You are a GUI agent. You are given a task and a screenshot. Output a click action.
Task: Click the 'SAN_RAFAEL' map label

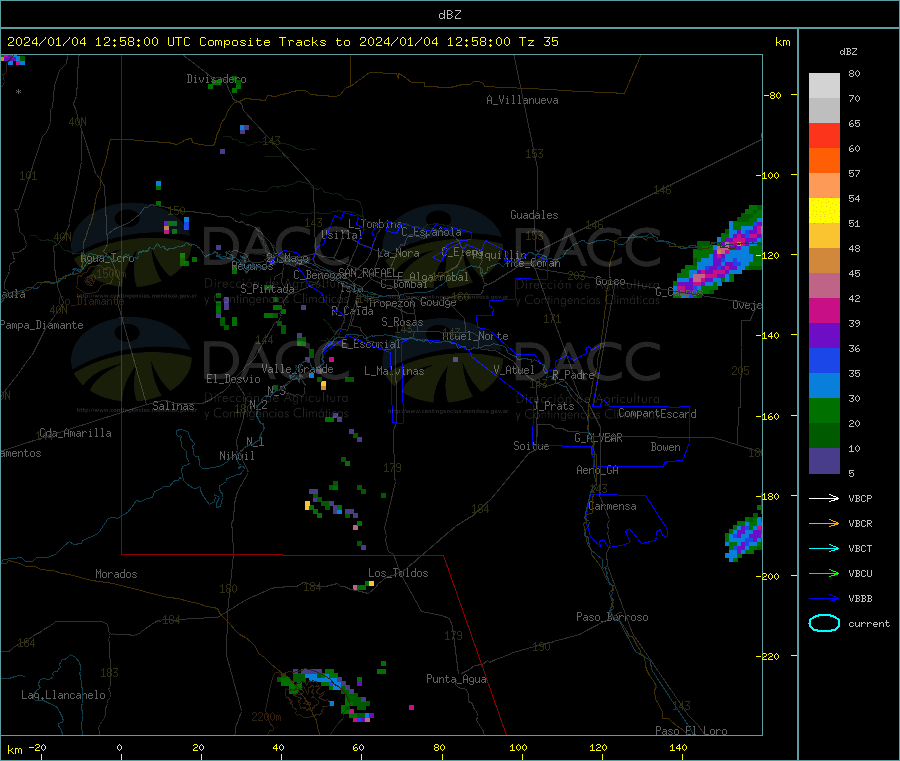[x=367, y=273]
